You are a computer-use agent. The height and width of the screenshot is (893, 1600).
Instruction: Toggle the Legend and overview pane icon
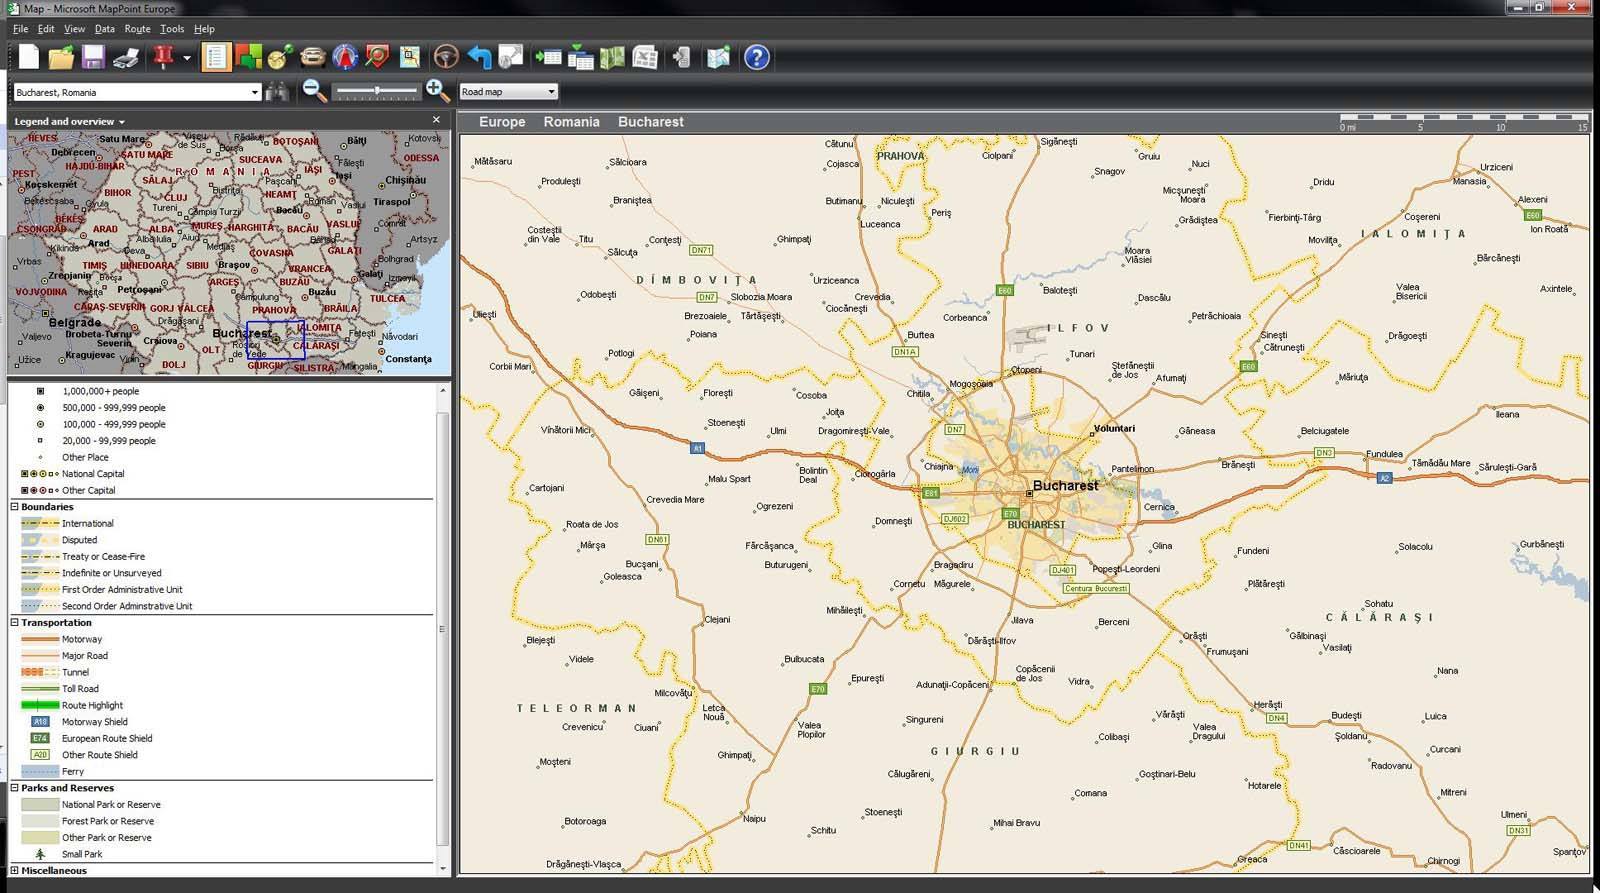(215, 57)
